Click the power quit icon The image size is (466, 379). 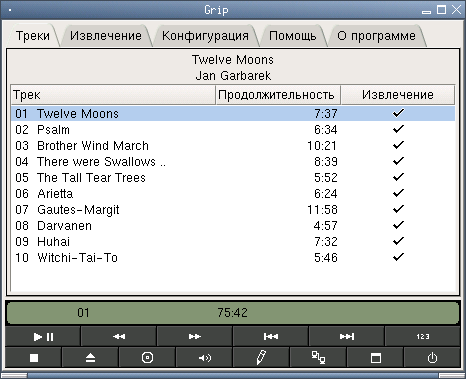point(432,358)
